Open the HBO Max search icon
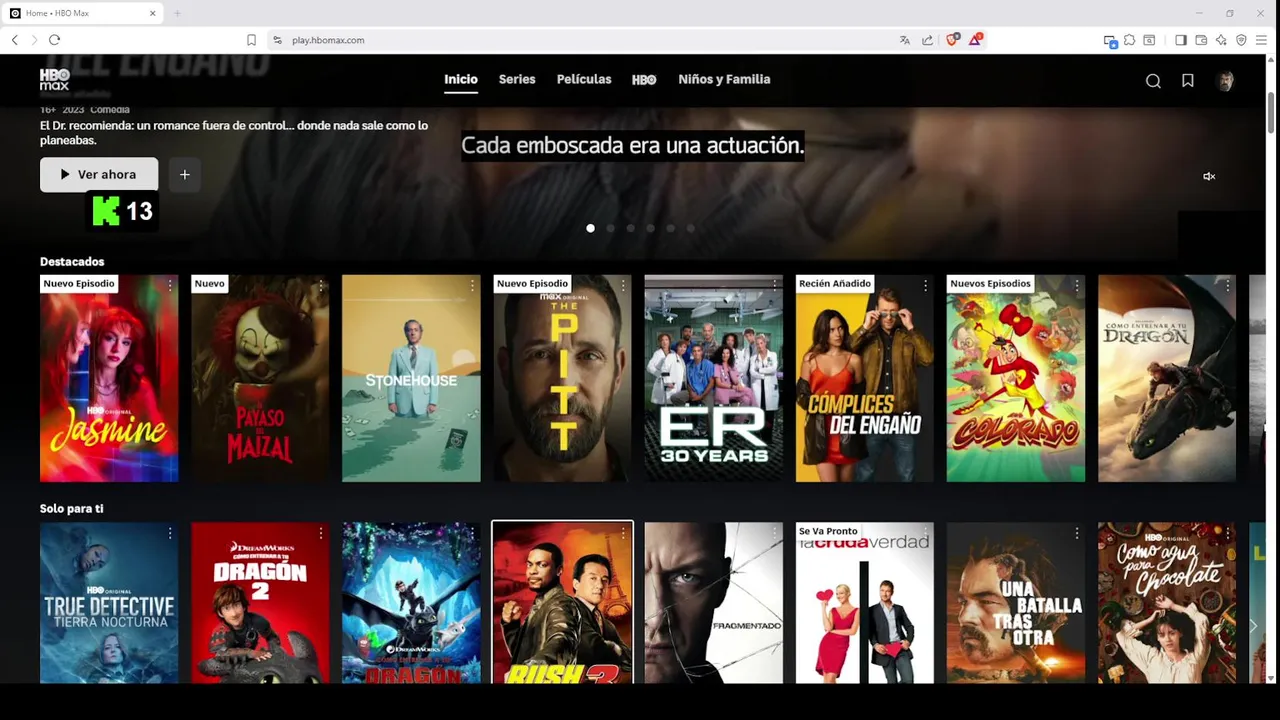The width and height of the screenshot is (1280, 720). click(1153, 81)
